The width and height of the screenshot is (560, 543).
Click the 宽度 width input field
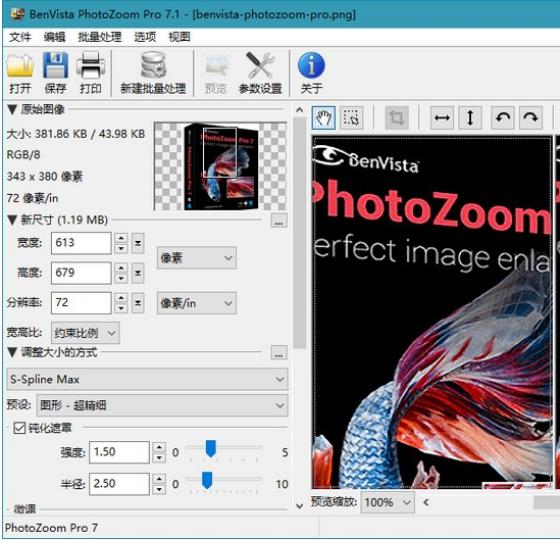pyautogui.click(x=81, y=243)
